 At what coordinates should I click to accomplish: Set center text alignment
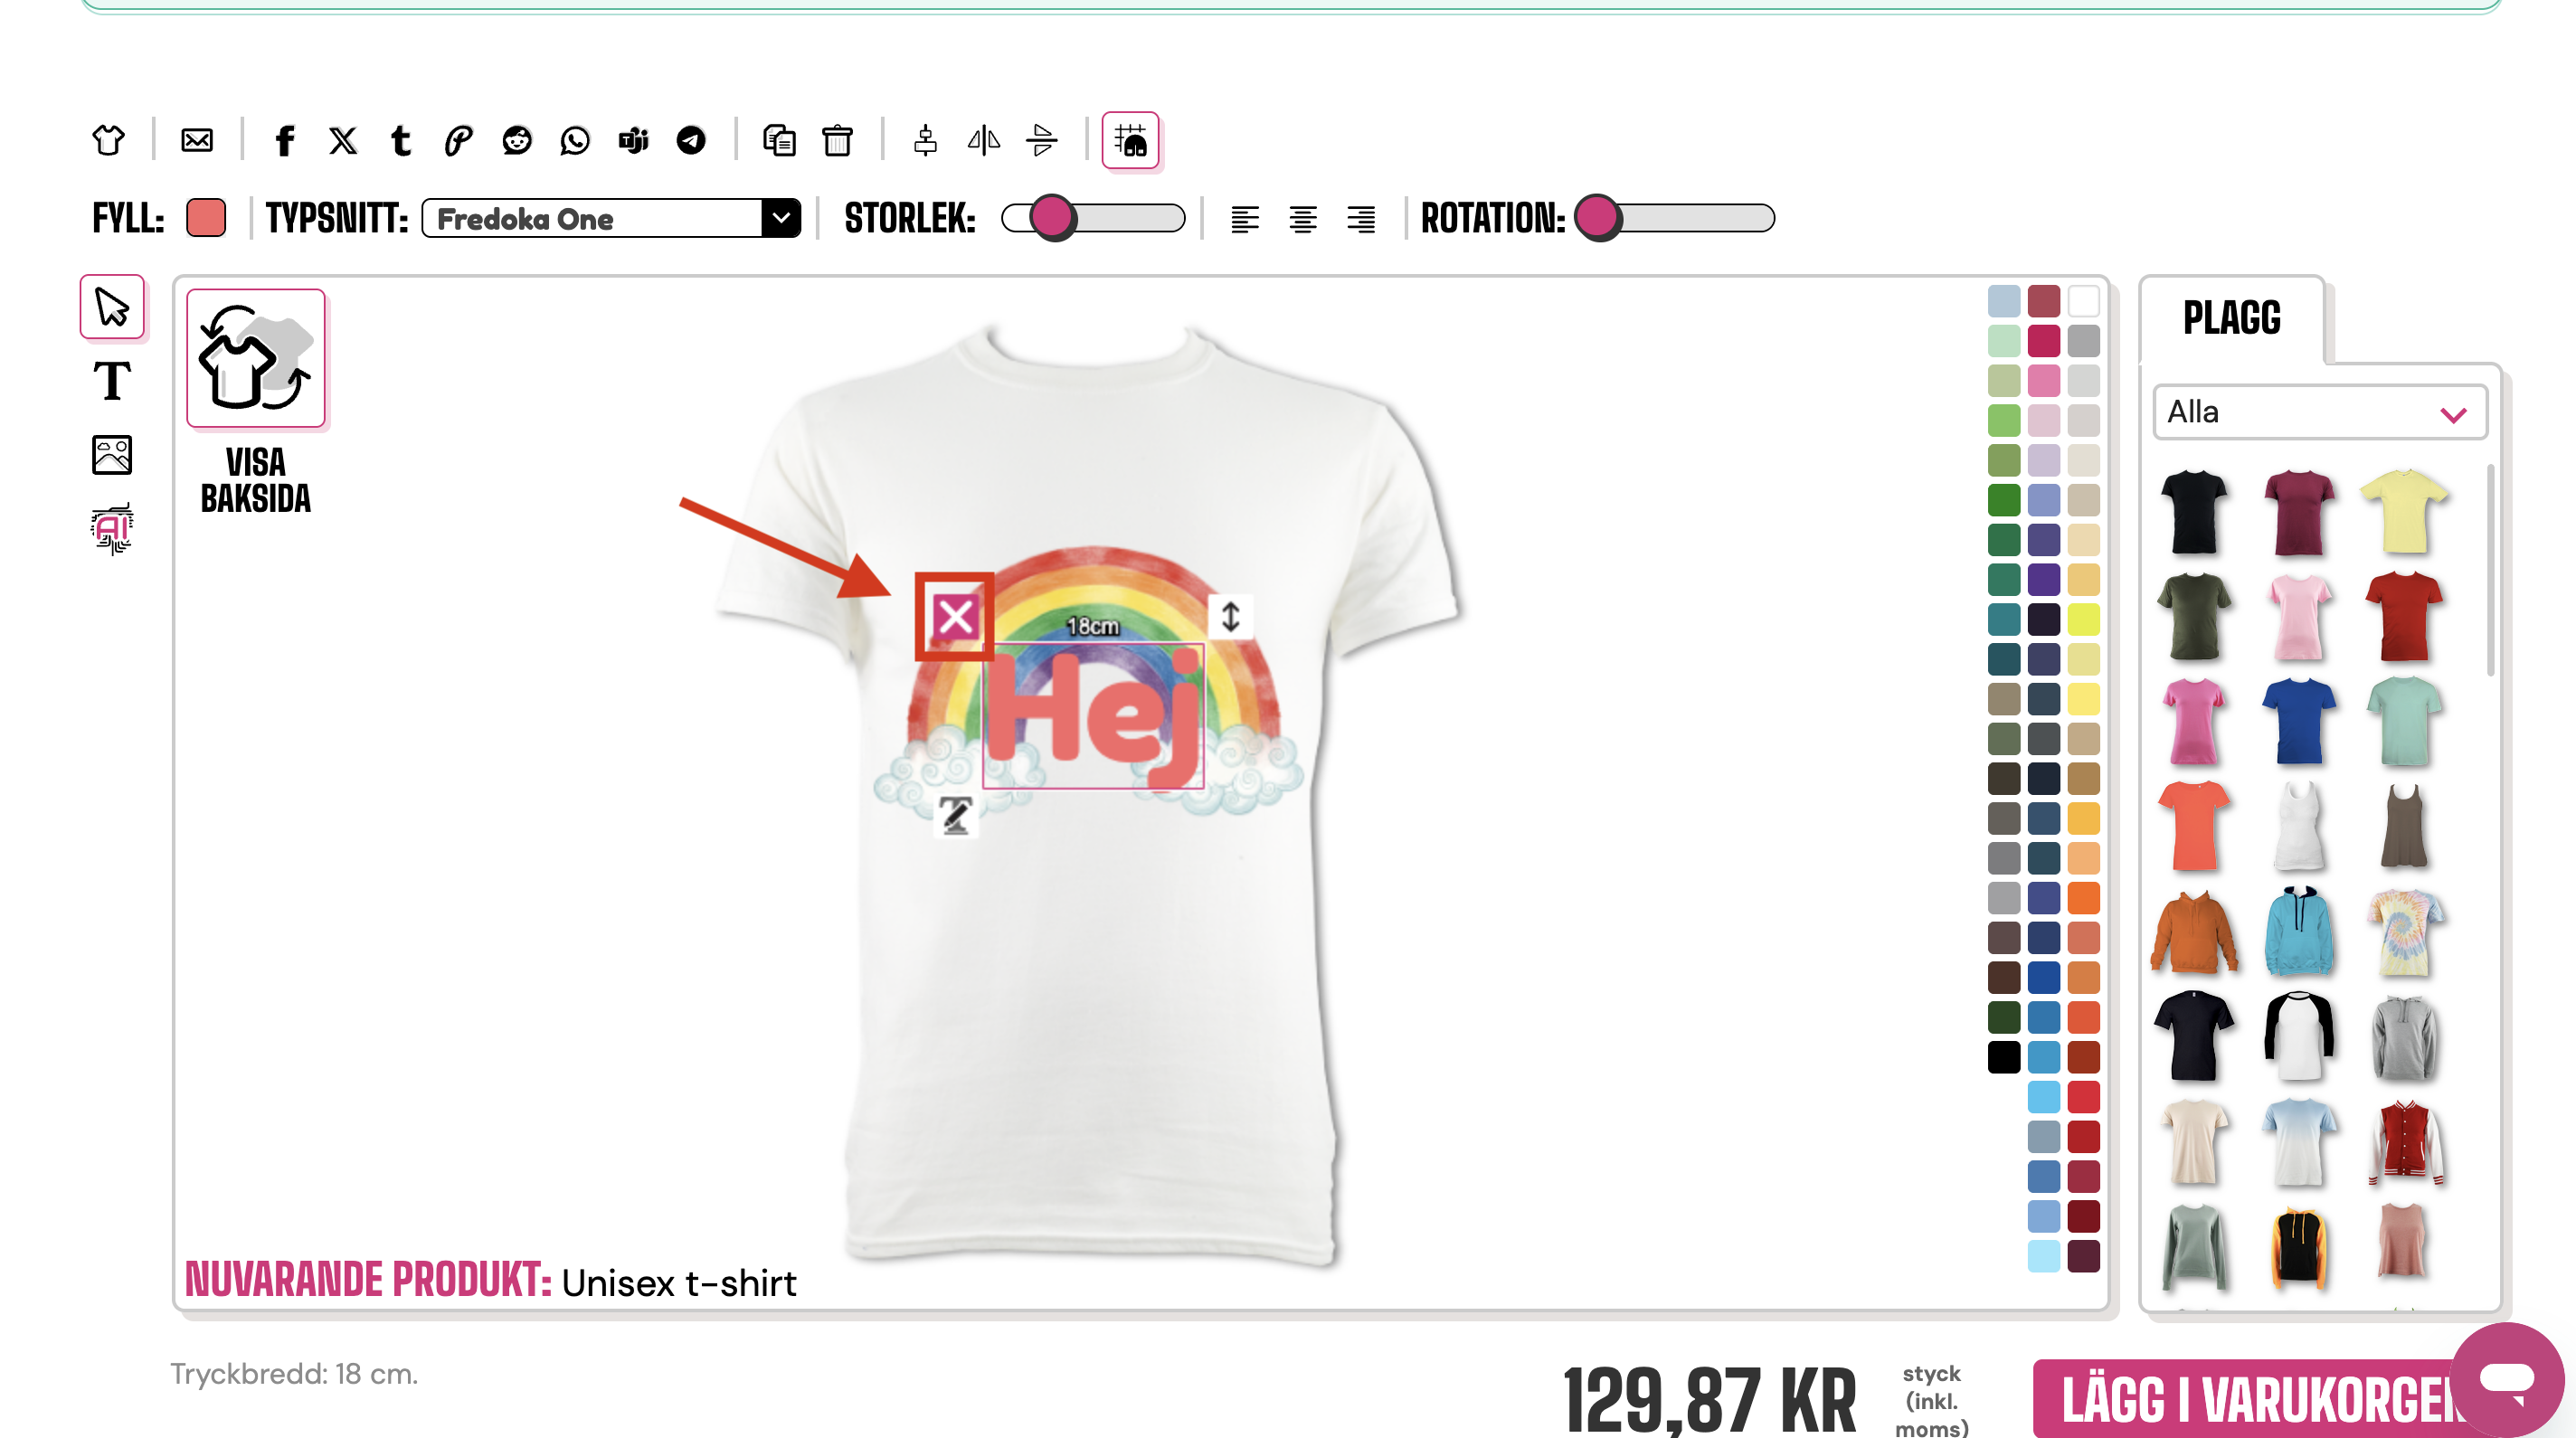[1302, 219]
